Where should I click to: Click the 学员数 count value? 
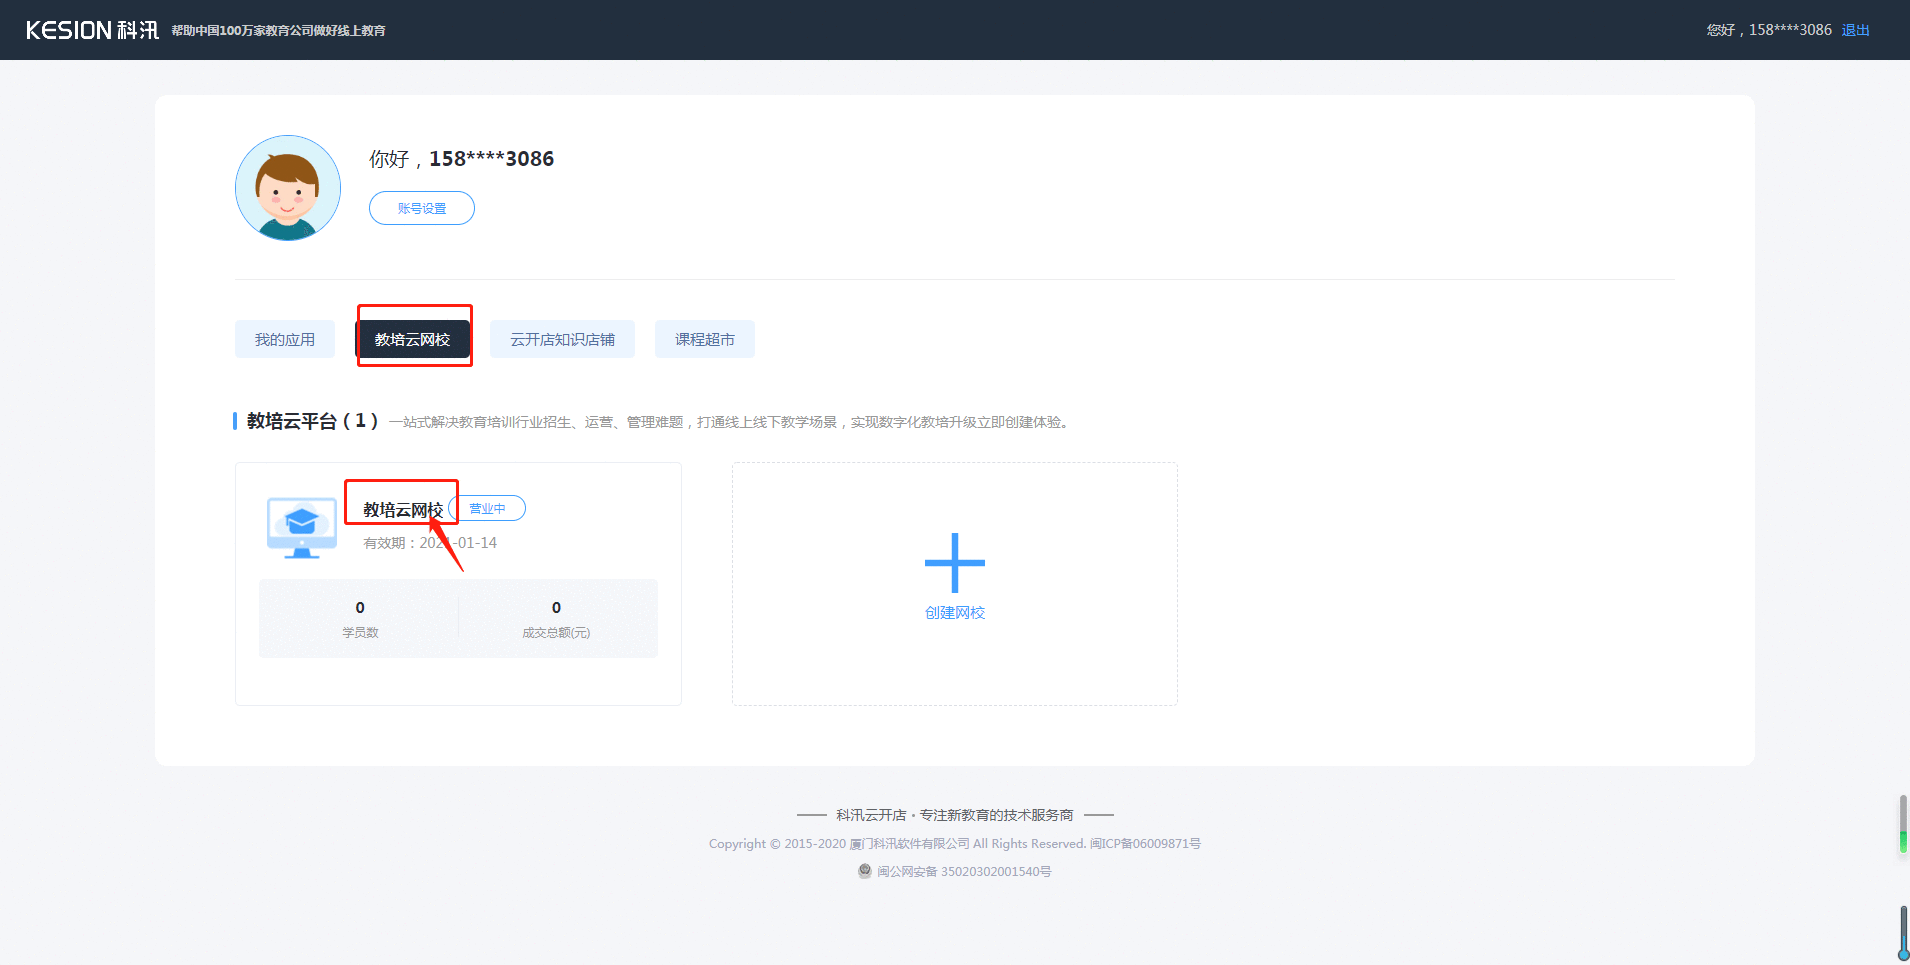pyautogui.click(x=360, y=607)
